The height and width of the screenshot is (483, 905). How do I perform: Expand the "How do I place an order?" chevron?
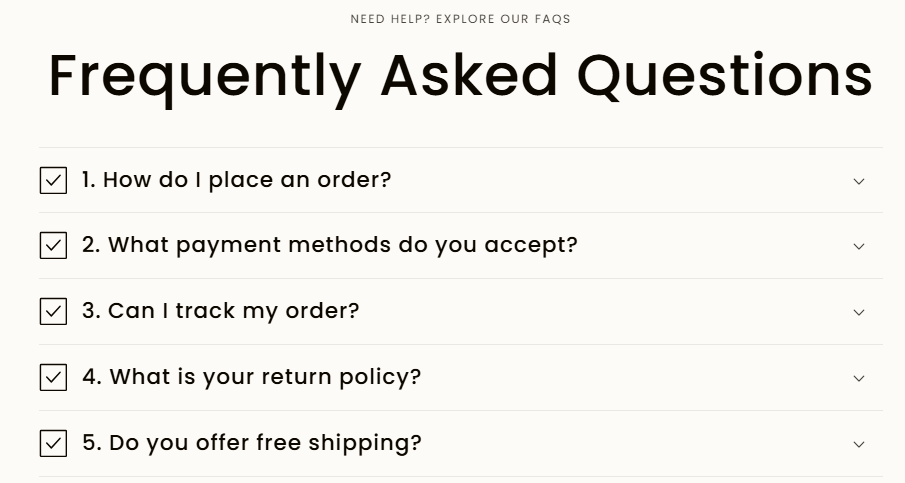(x=858, y=181)
